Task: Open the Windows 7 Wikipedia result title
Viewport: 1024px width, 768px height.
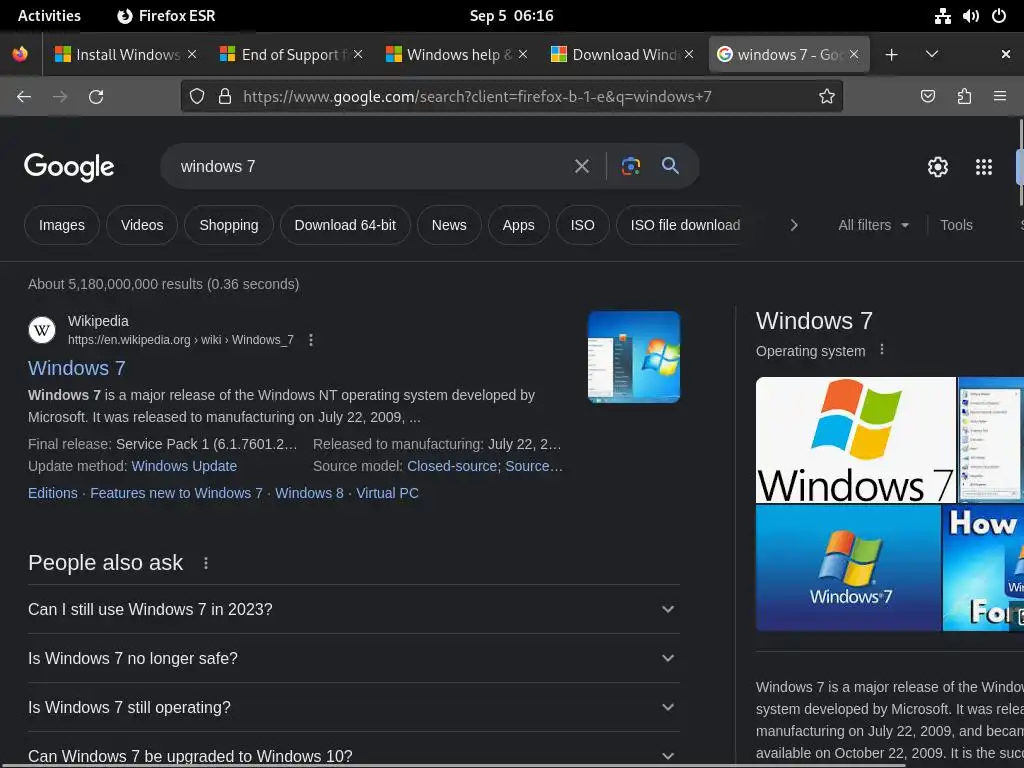Action: pos(76,368)
